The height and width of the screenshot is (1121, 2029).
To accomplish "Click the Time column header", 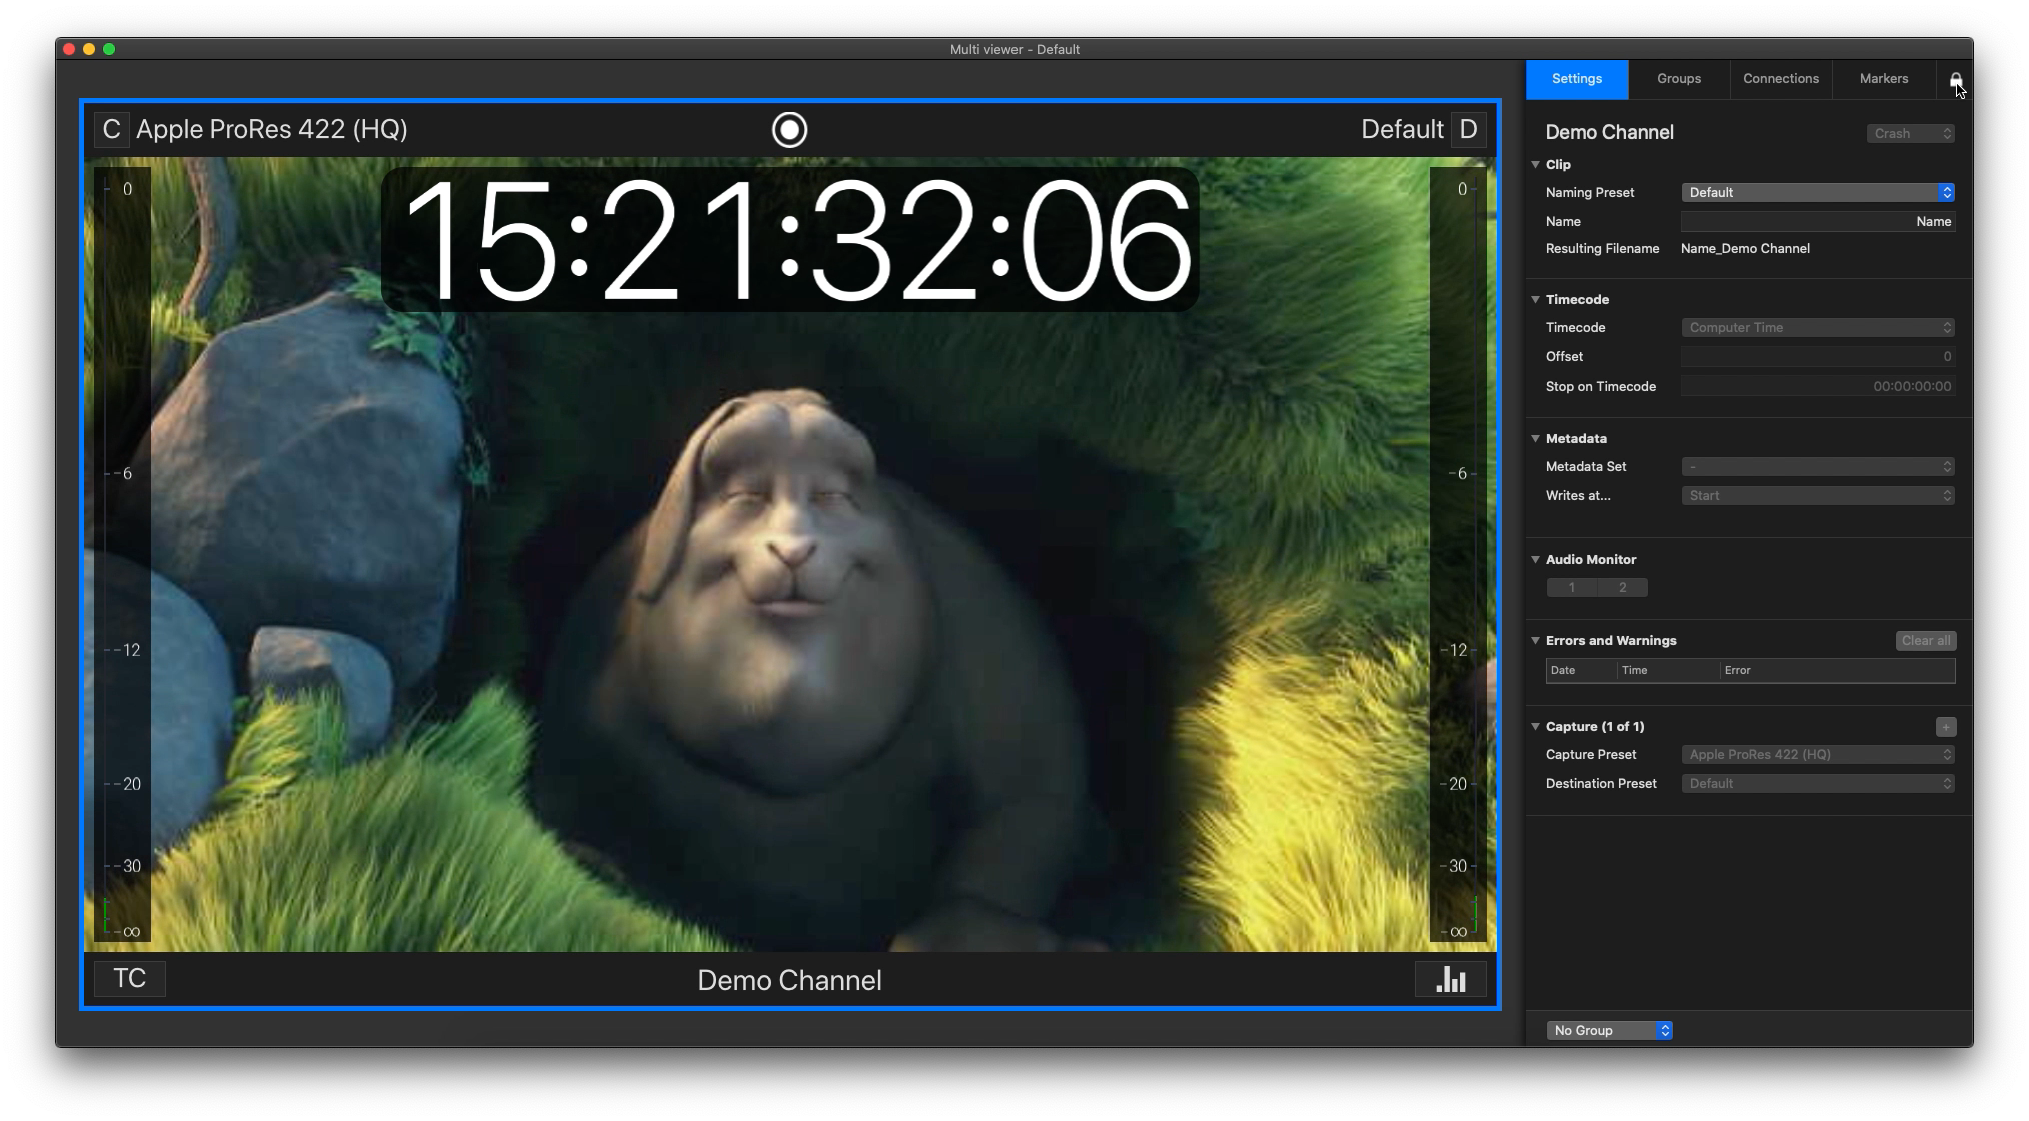I will (1667, 671).
